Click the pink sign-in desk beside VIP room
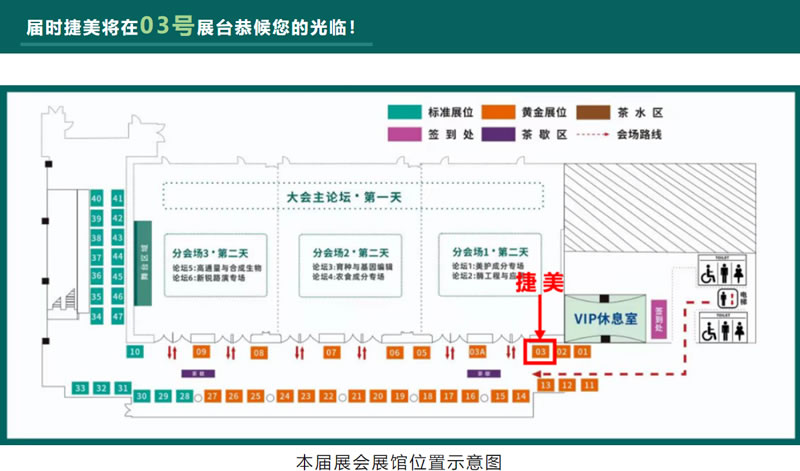This screenshot has height=471, width=800. click(658, 319)
